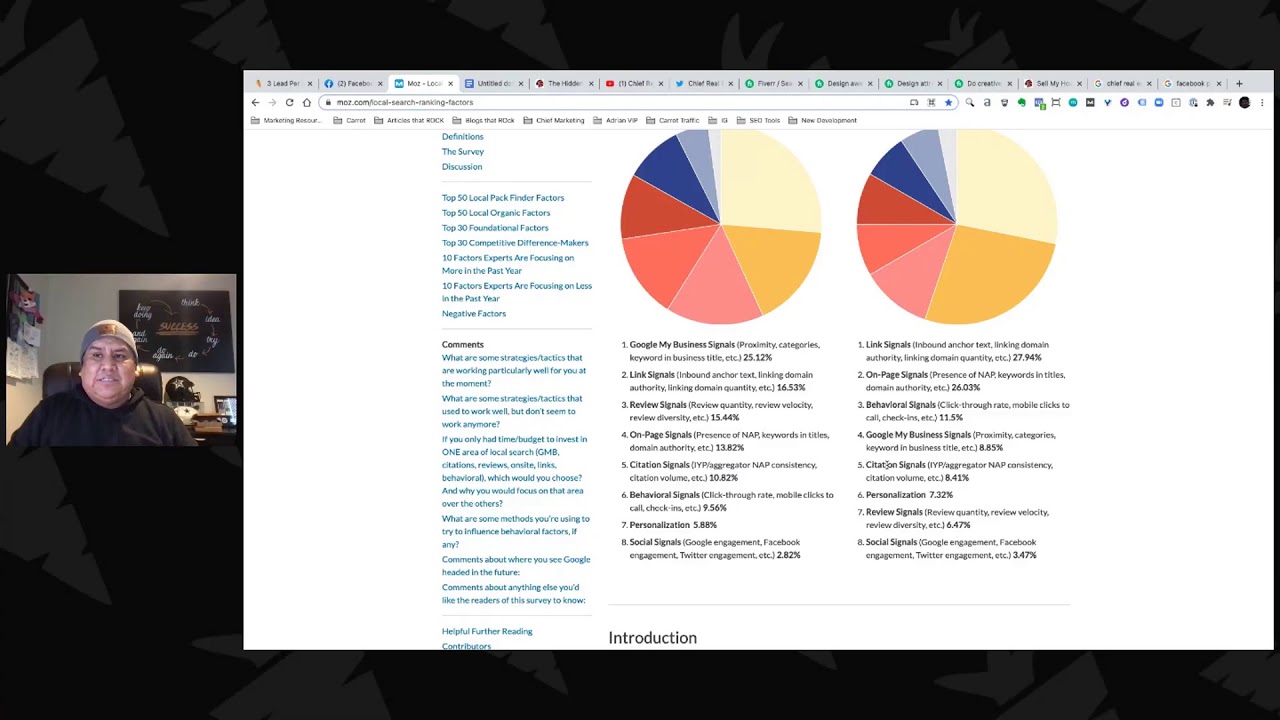The image size is (1280, 720).
Task: Jump to the Discussion section link
Action: click(462, 166)
